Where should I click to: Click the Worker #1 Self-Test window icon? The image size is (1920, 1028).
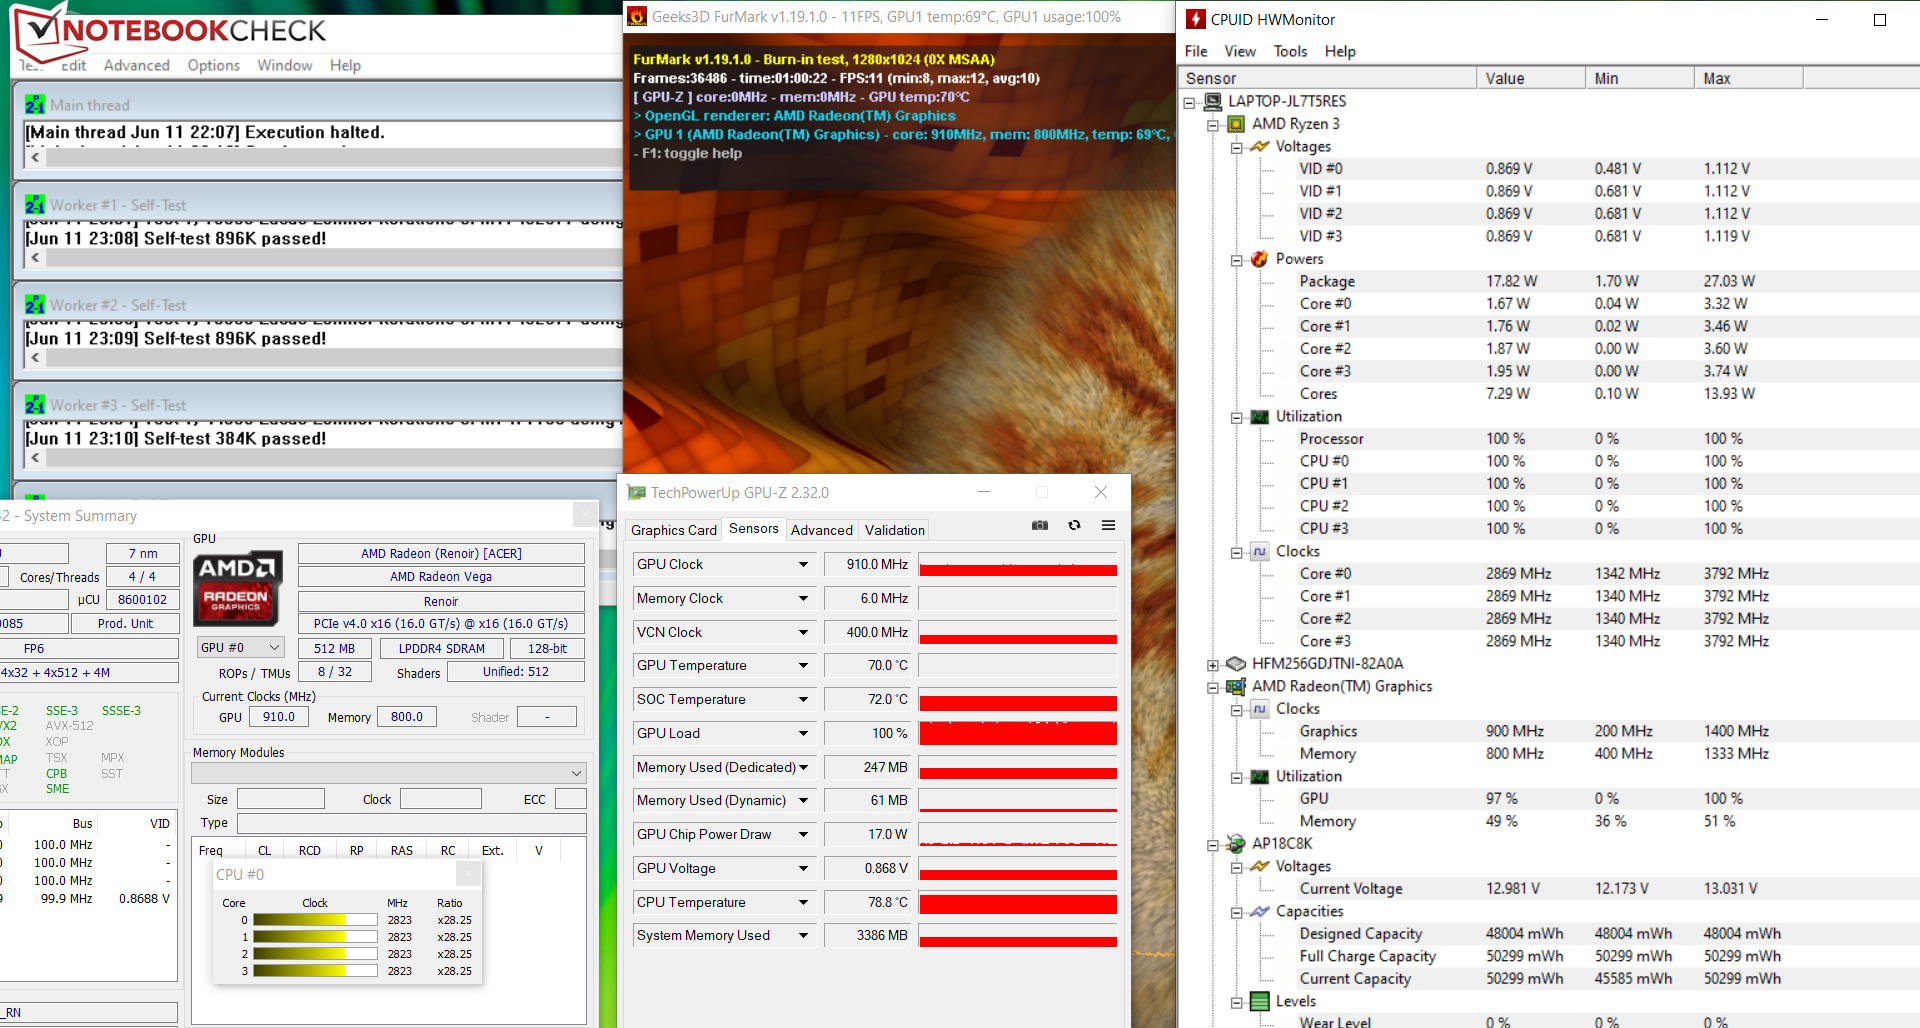pos(35,205)
